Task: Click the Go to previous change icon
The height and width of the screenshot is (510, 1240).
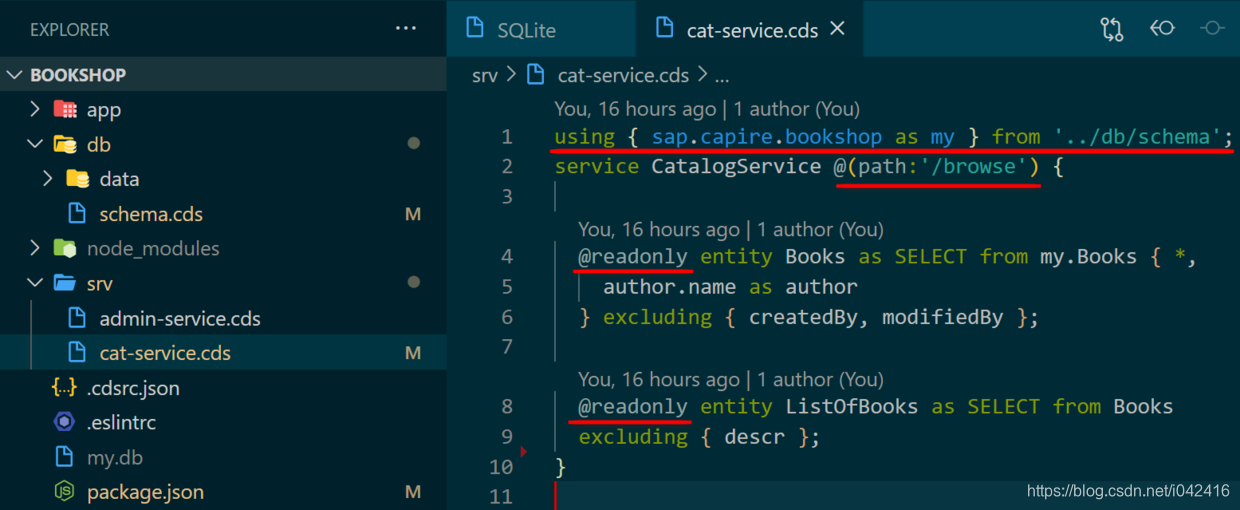Action: coord(1162,29)
